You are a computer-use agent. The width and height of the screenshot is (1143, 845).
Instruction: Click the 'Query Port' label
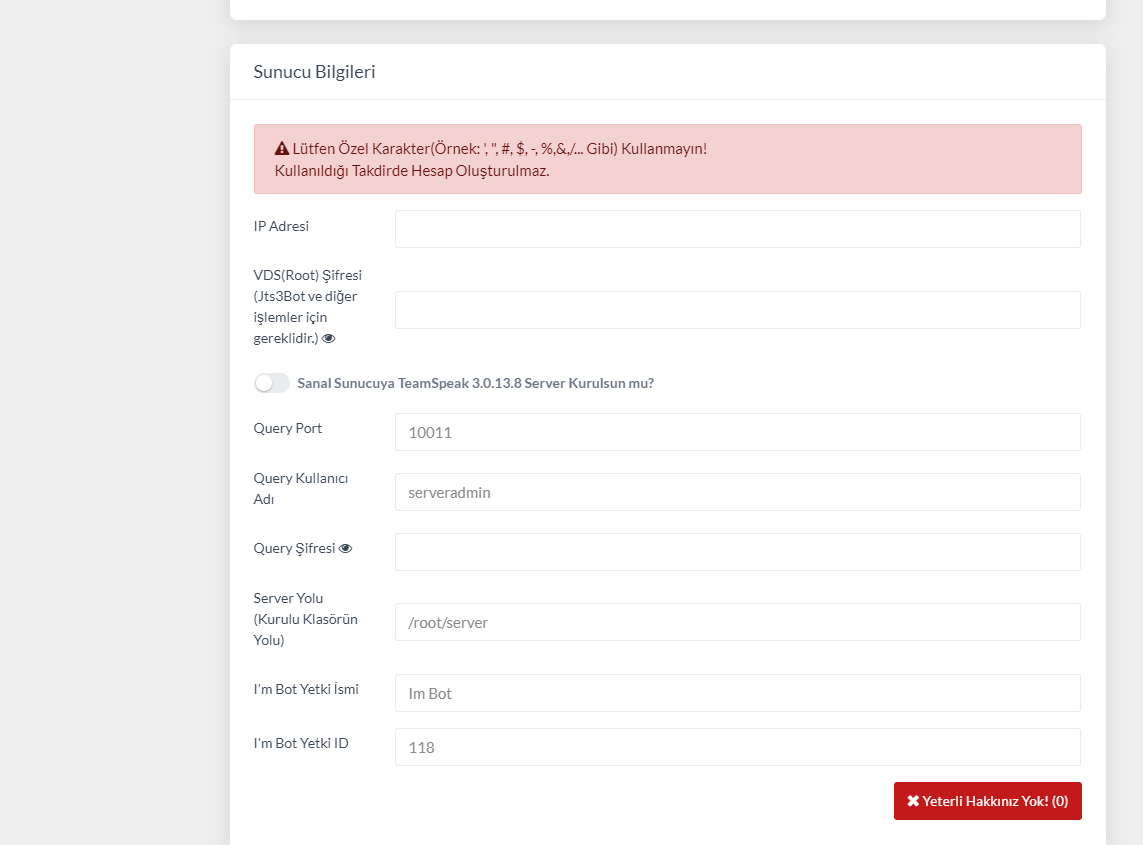pyautogui.click(x=288, y=428)
